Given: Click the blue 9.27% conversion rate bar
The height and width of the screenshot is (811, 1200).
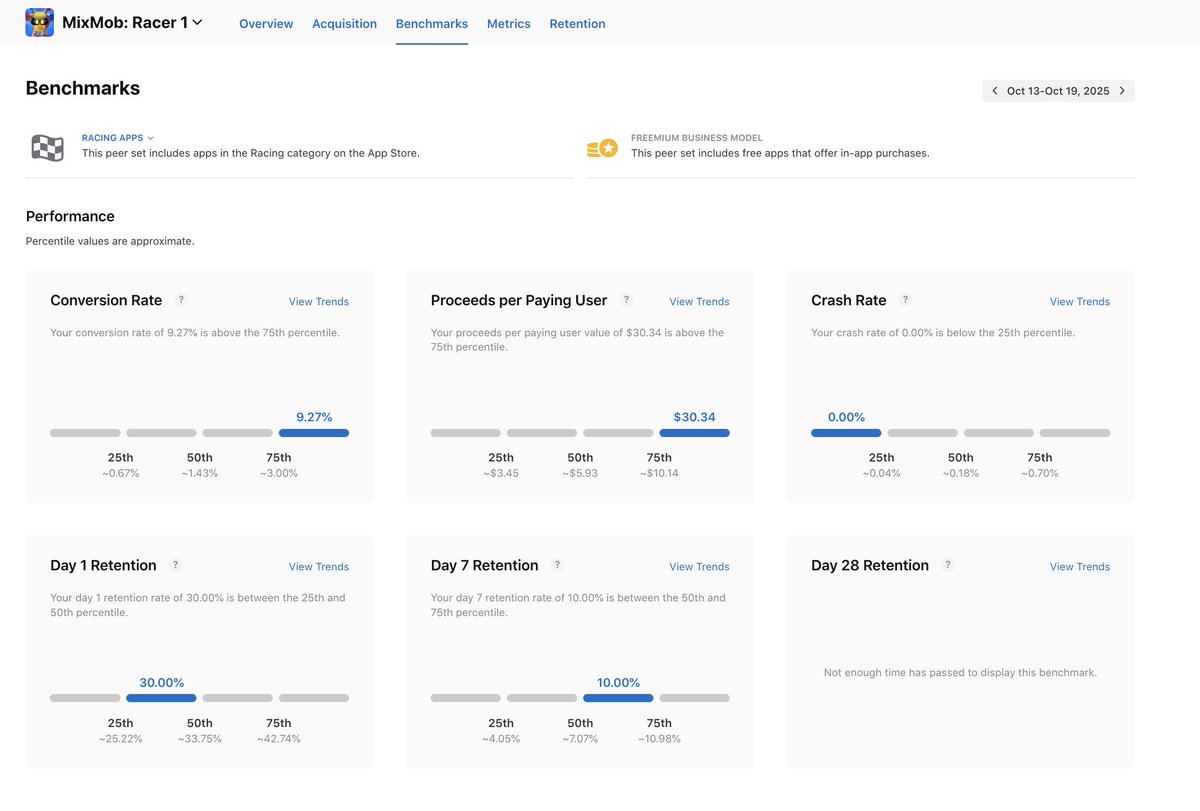Looking at the screenshot, I should pos(314,433).
